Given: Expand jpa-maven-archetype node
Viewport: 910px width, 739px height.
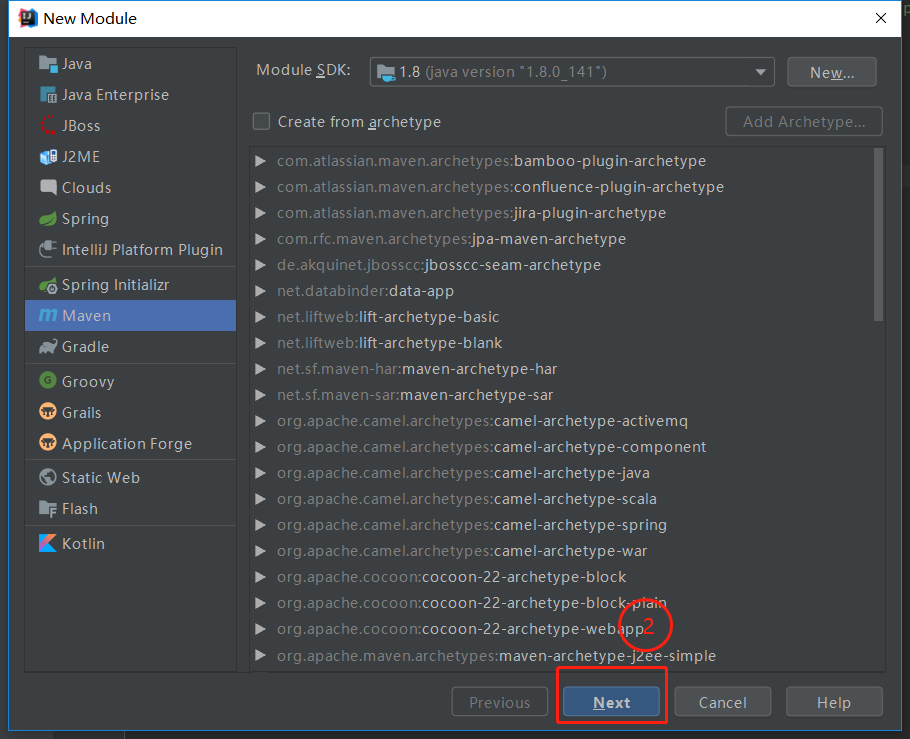Looking at the screenshot, I should [x=261, y=239].
